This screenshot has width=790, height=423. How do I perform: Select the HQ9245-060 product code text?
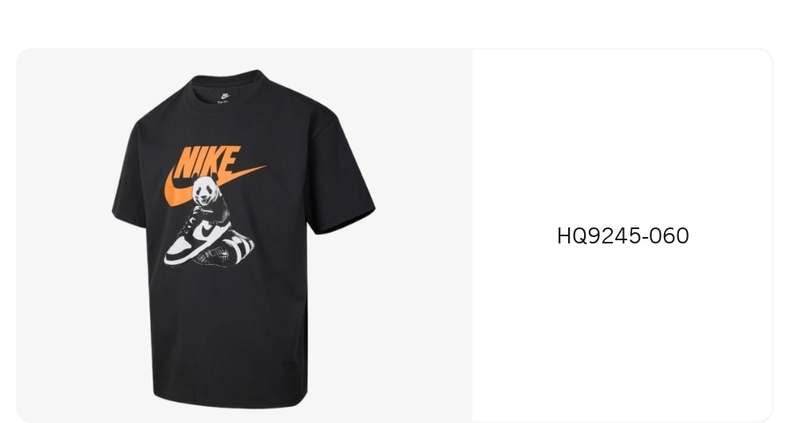[623, 236]
